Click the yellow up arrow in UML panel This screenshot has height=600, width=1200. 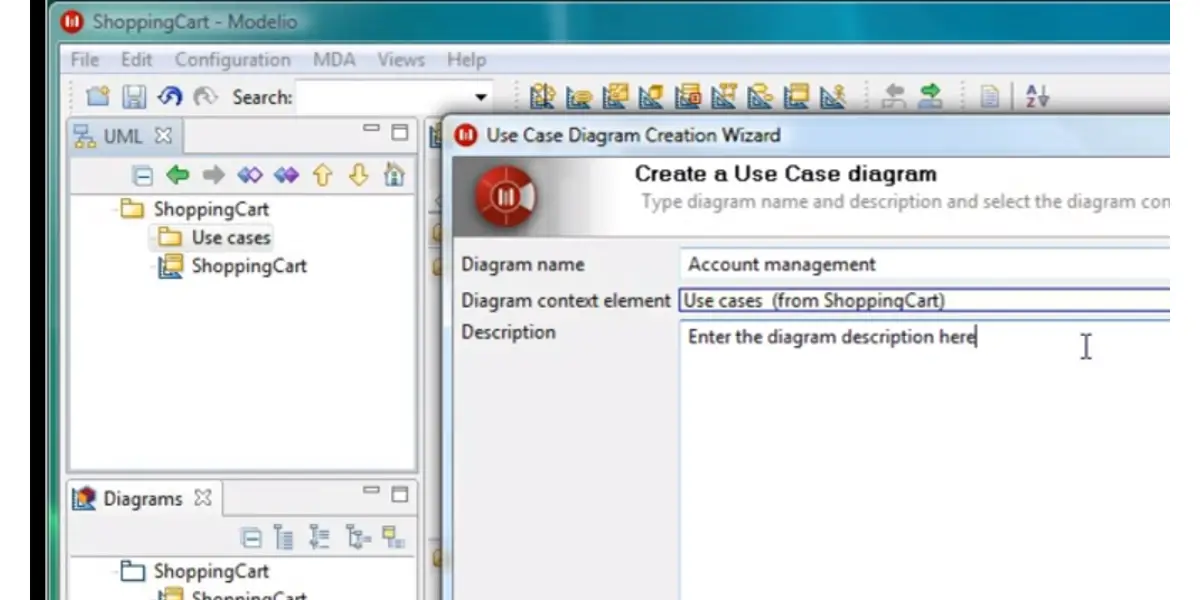pyautogui.click(x=322, y=176)
